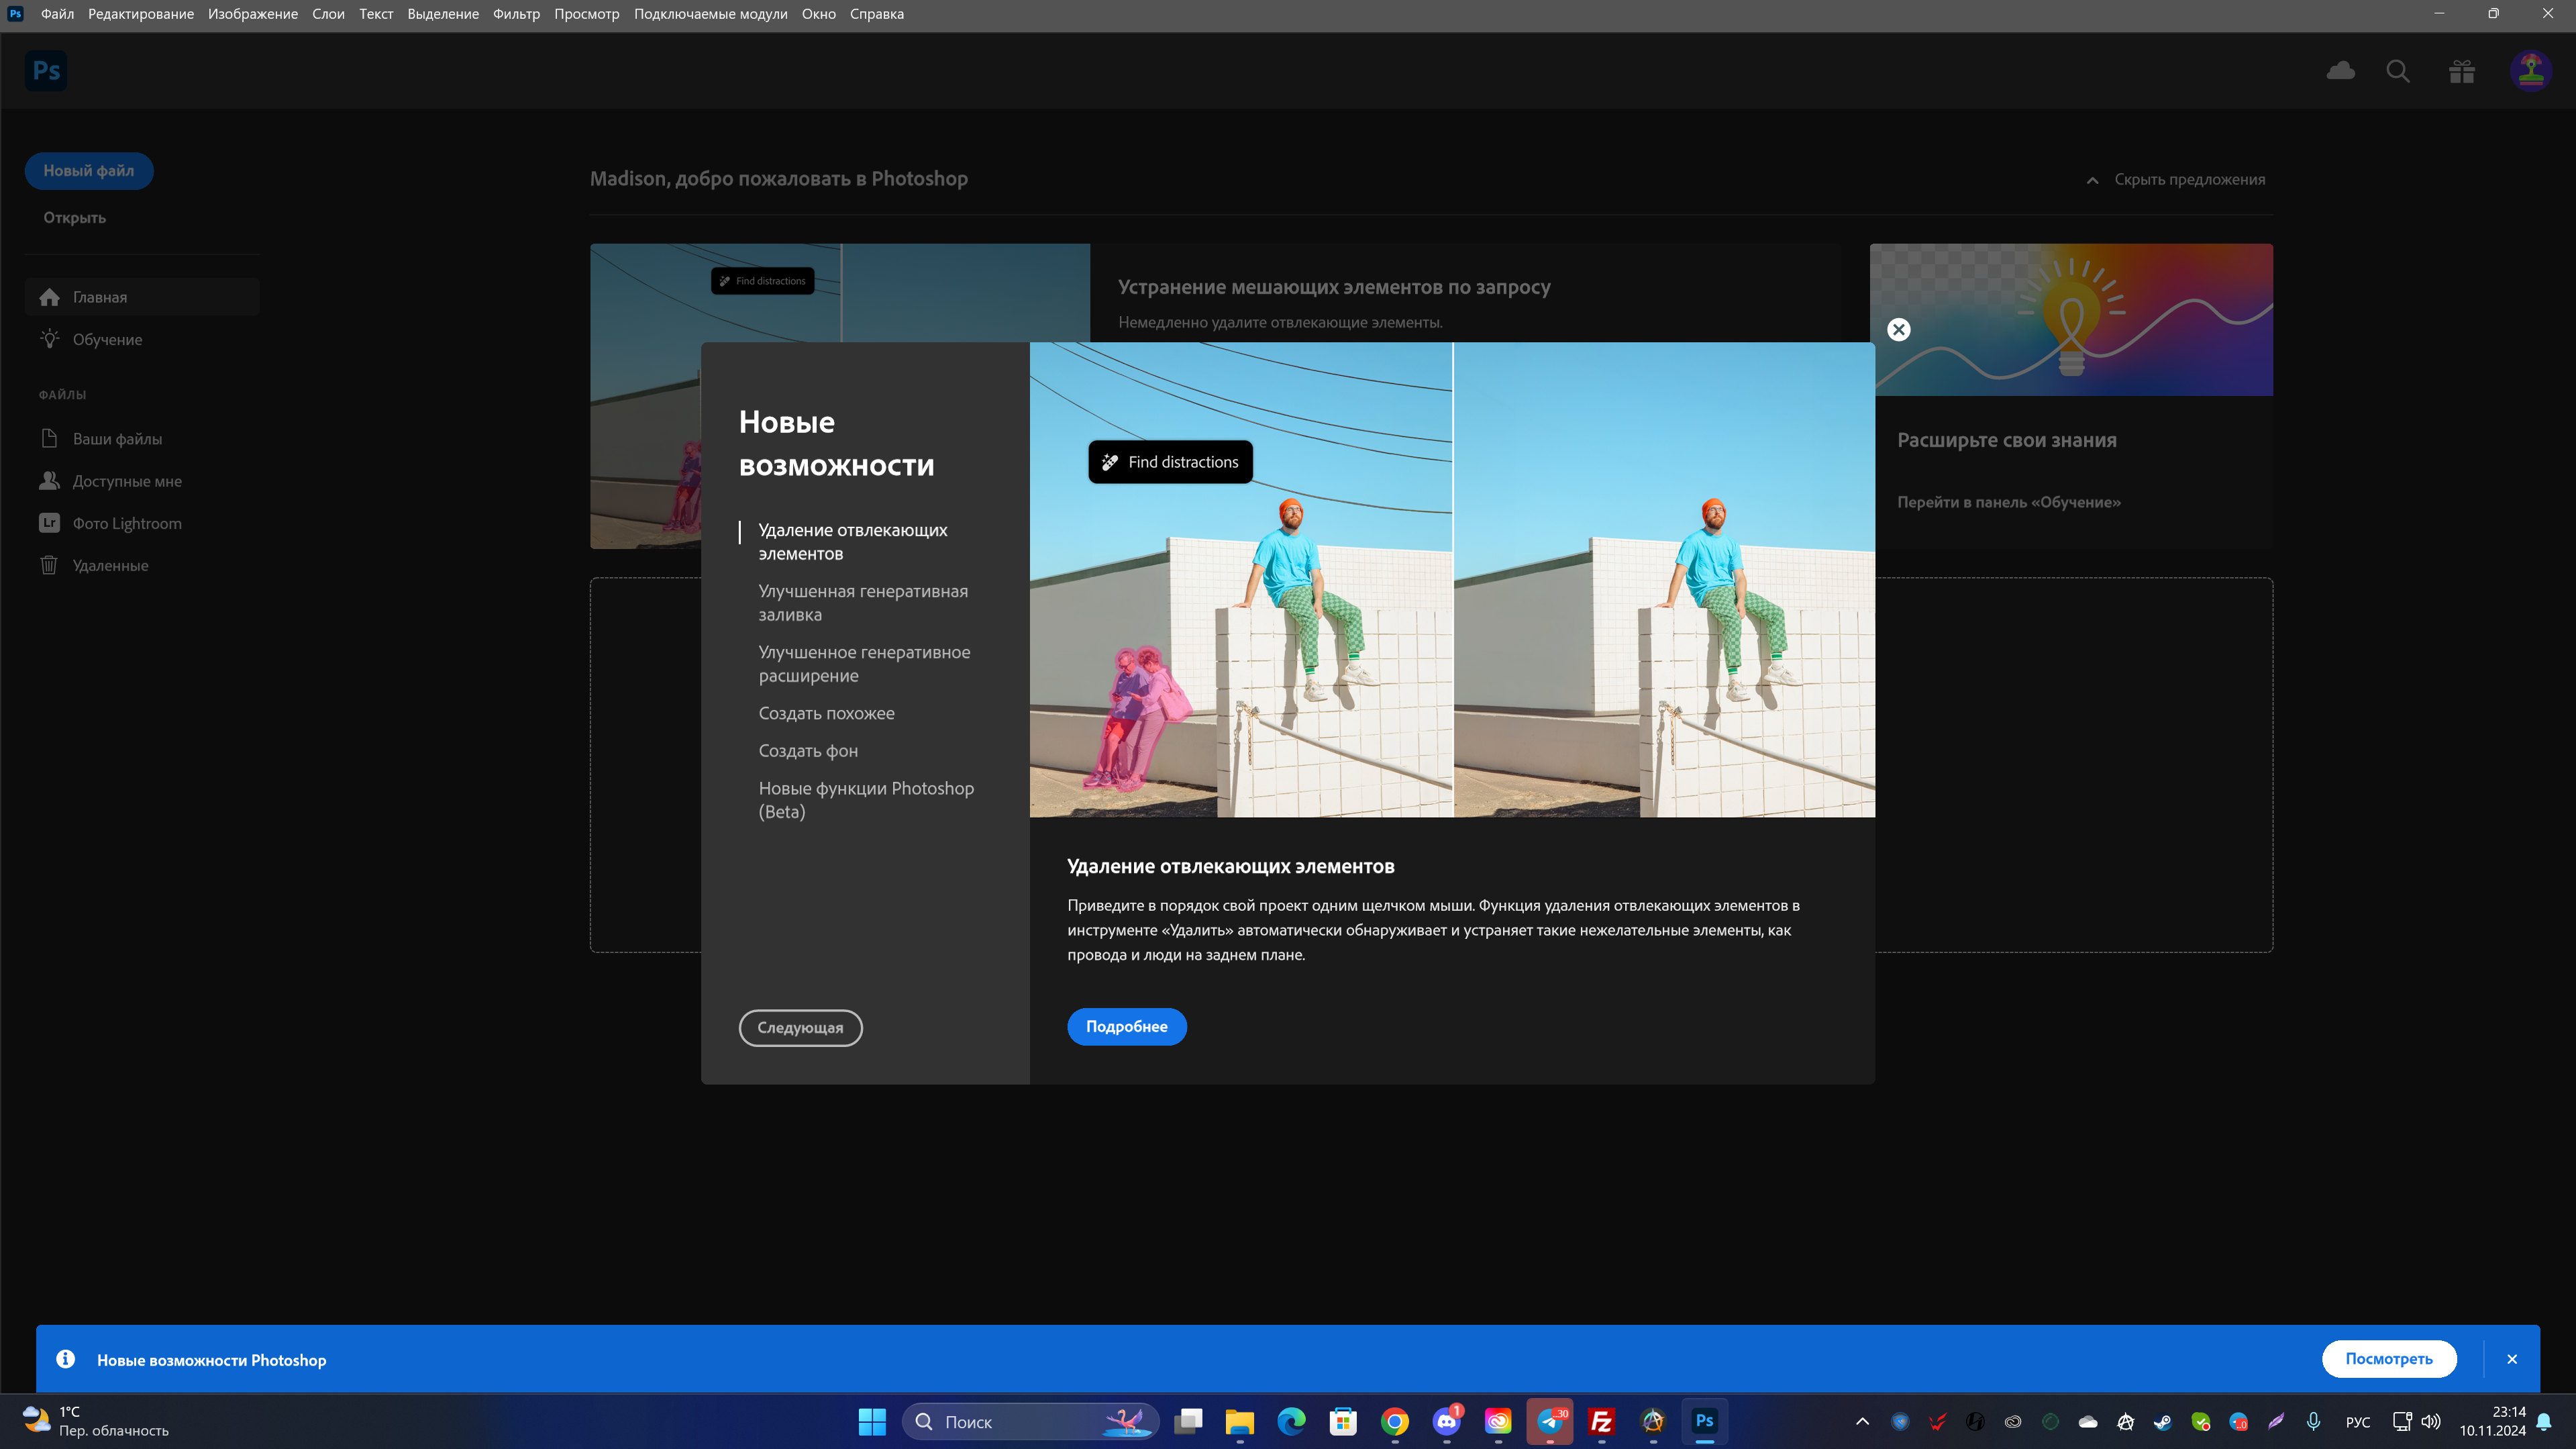This screenshot has height=1449, width=2576.
Task: Collapse suggestions via Скрыть предложения
Action: click(x=2176, y=179)
